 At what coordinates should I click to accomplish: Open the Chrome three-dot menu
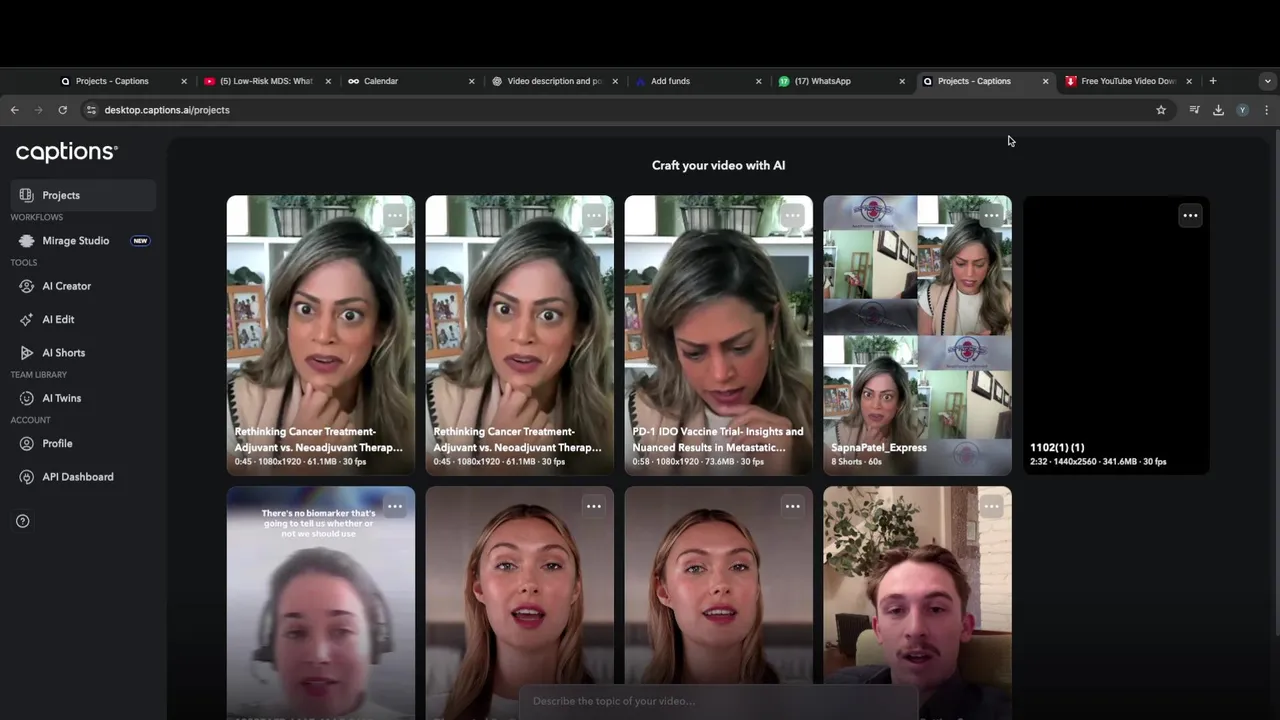1266,110
